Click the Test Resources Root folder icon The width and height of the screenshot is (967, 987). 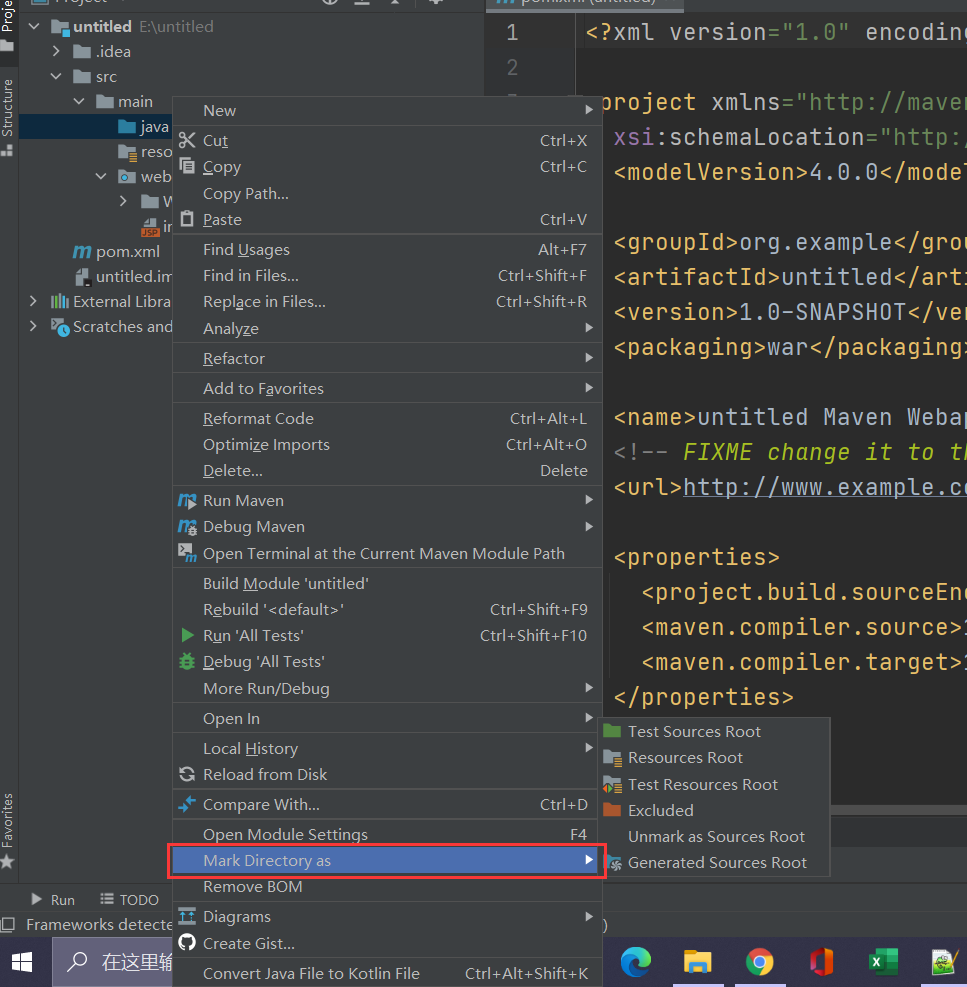tap(613, 784)
